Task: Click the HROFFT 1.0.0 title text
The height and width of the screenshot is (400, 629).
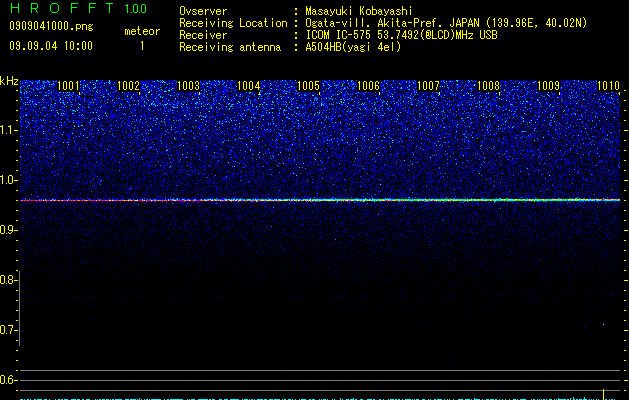Action: (79, 8)
